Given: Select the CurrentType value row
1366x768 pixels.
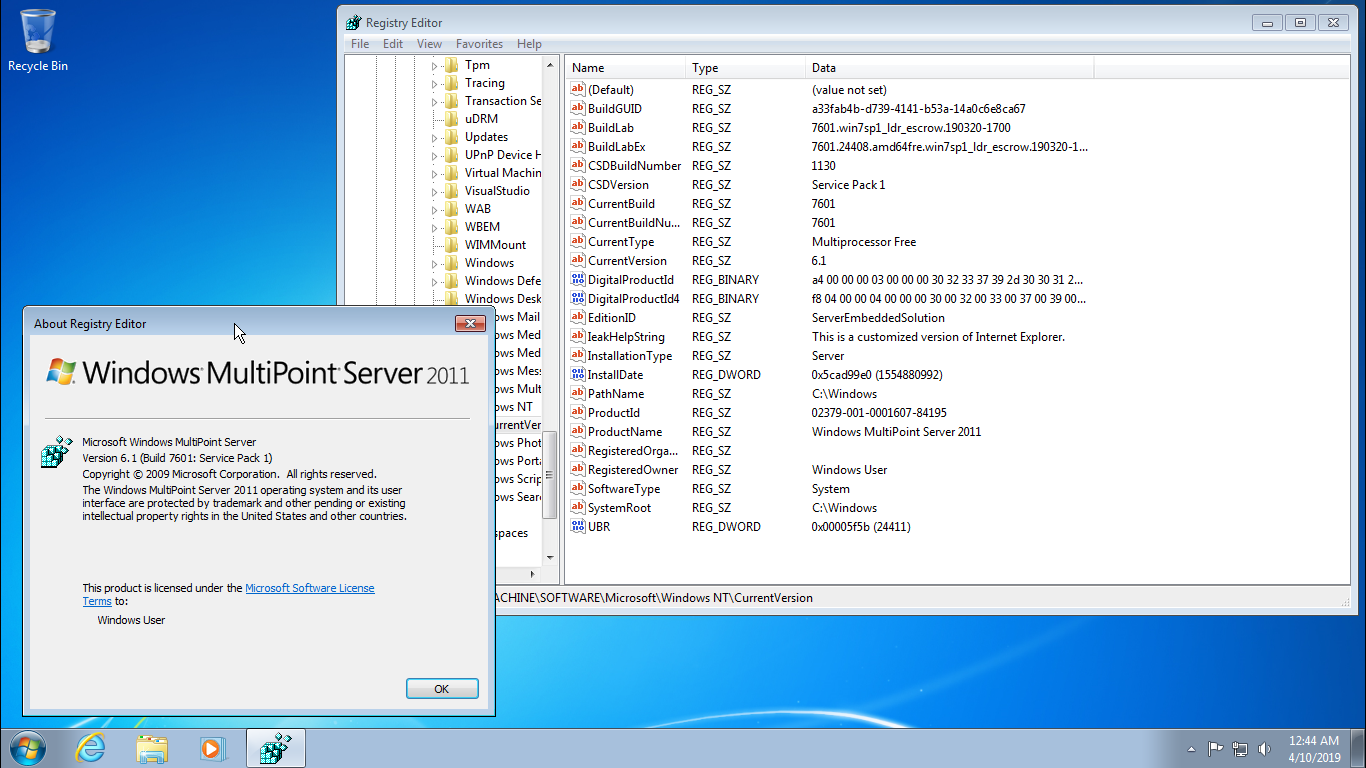Looking at the screenshot, I should tap(830, 241).
